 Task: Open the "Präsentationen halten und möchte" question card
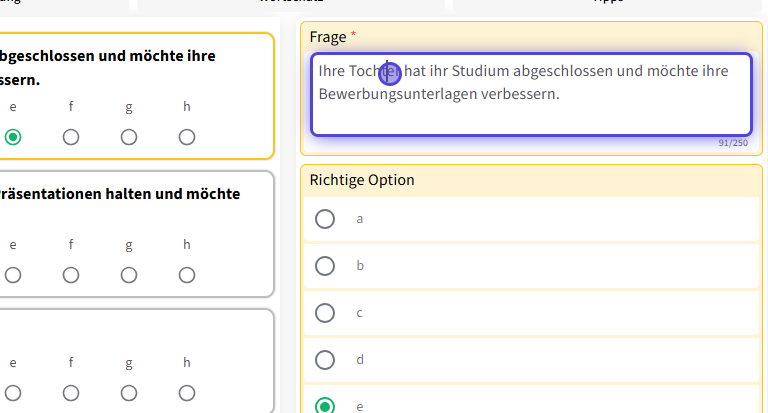[x=120, y=194]
